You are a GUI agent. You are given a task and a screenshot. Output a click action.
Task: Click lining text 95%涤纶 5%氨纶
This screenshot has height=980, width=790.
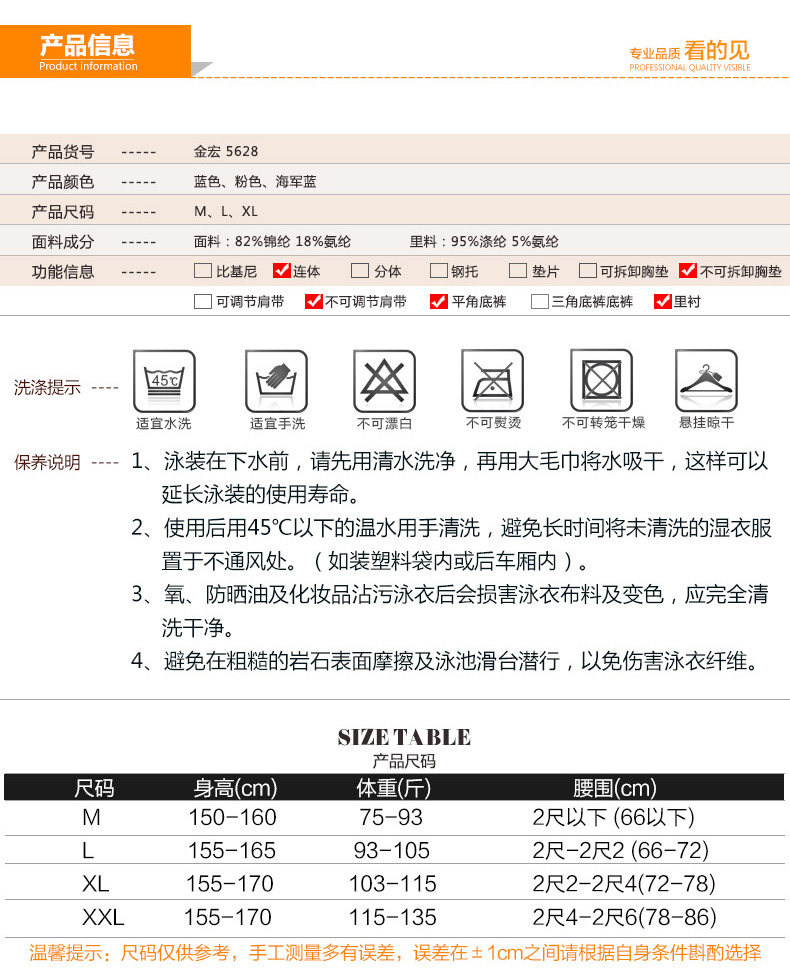[504, 241]
